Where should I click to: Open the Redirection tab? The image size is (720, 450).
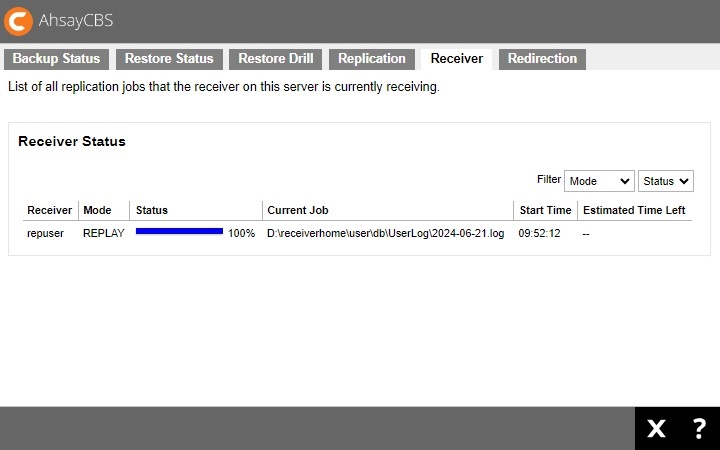point(542,59)
